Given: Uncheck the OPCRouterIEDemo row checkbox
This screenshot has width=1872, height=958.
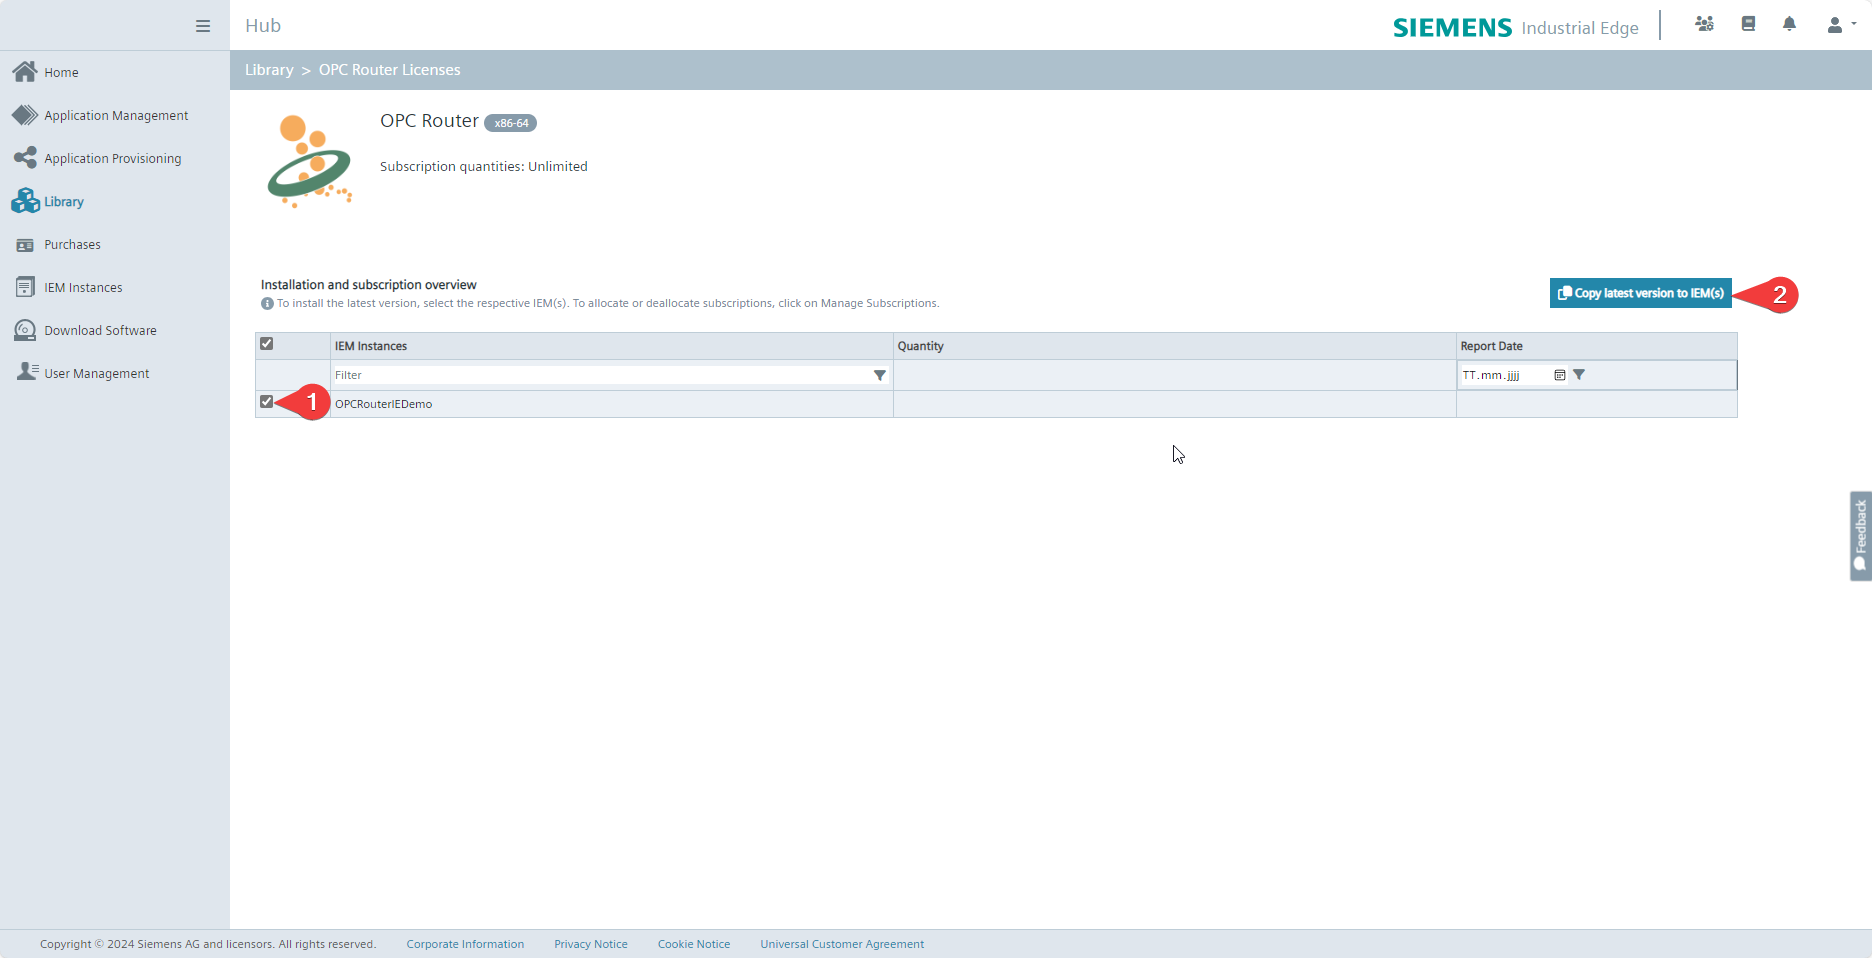Looking at the screenshot, I should tap(267, 402).
